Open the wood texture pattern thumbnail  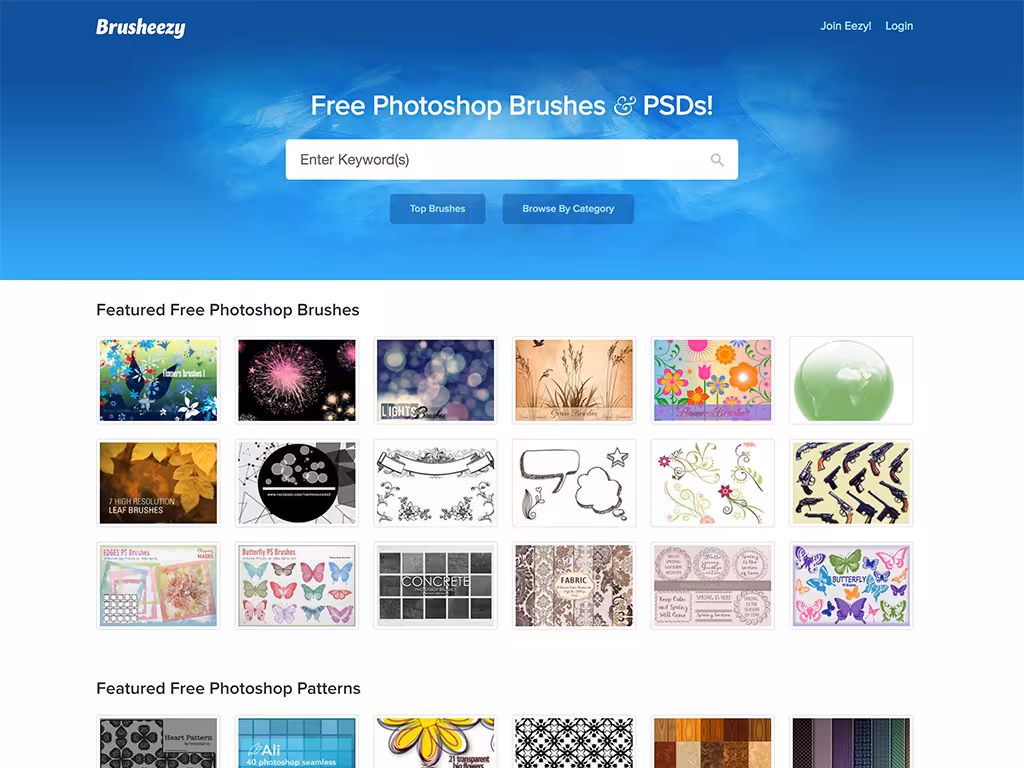[712, 742]
